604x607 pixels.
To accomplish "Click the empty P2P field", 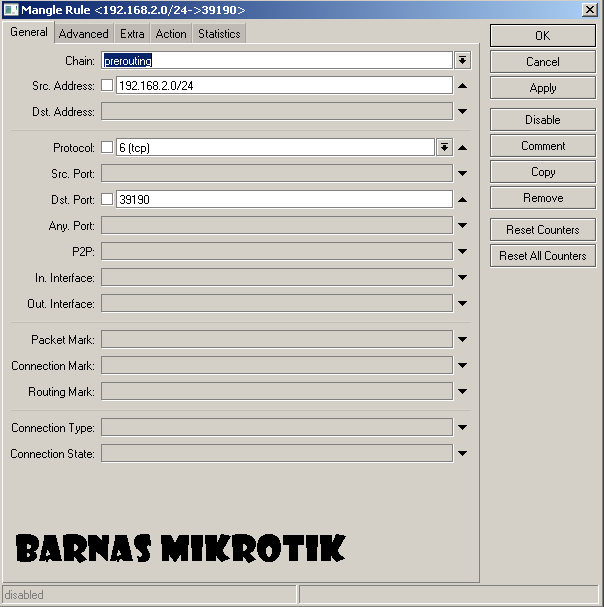I will point(277,251).
